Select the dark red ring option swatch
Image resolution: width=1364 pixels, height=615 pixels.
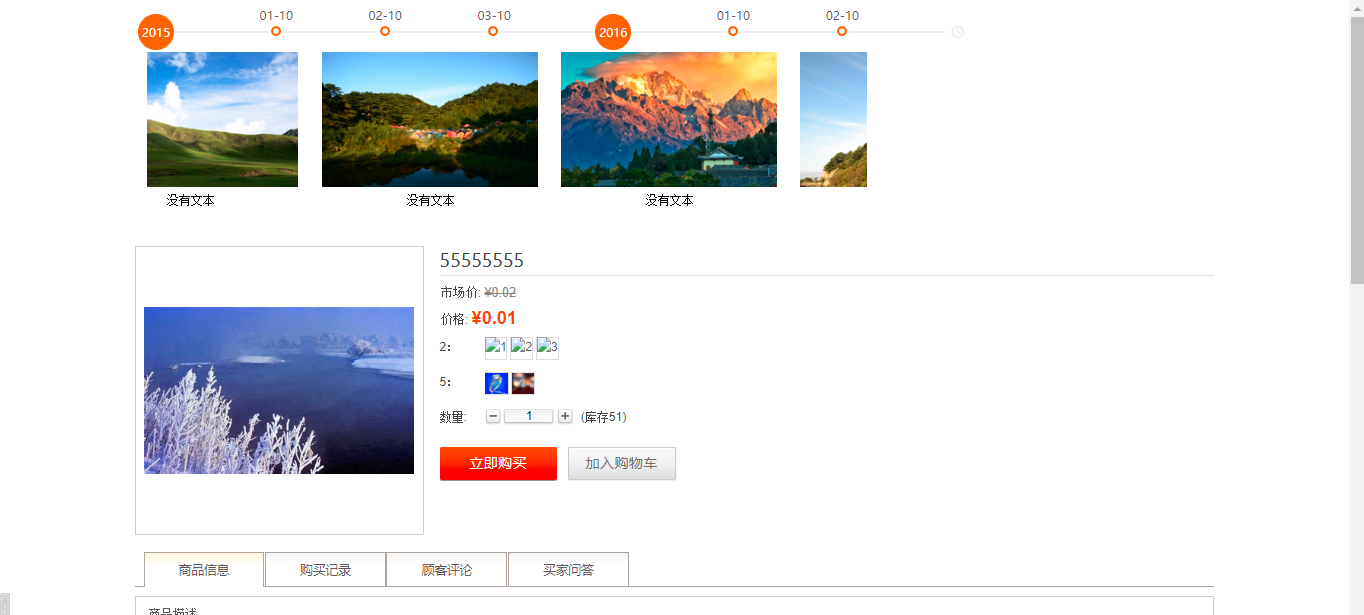[x=523, y=383]
